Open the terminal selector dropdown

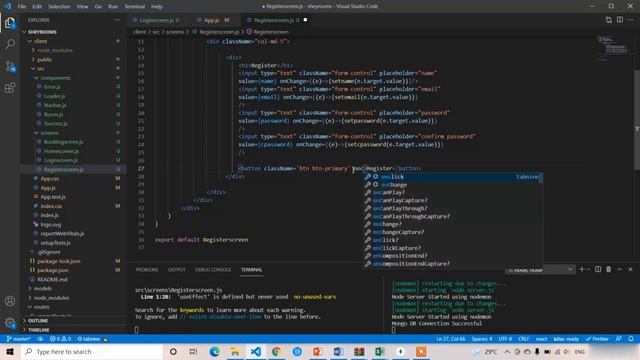pyautogui.click(x=540, y=270)
